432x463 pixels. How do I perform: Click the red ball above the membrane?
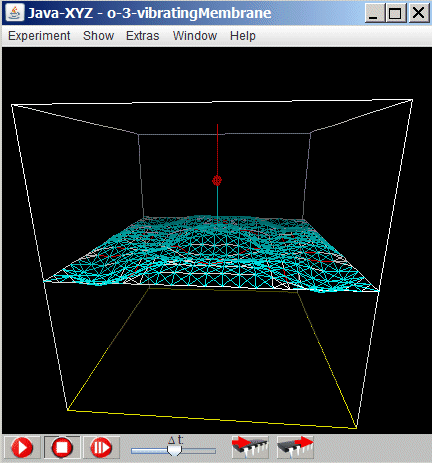tap(217, 180)
